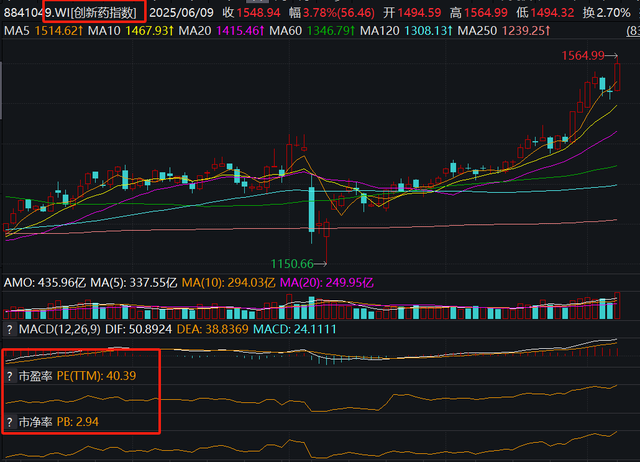
Task: Select the 8841049.WI[创新药指数] index title
Action: pyautogui.click(x=70, y=13)
